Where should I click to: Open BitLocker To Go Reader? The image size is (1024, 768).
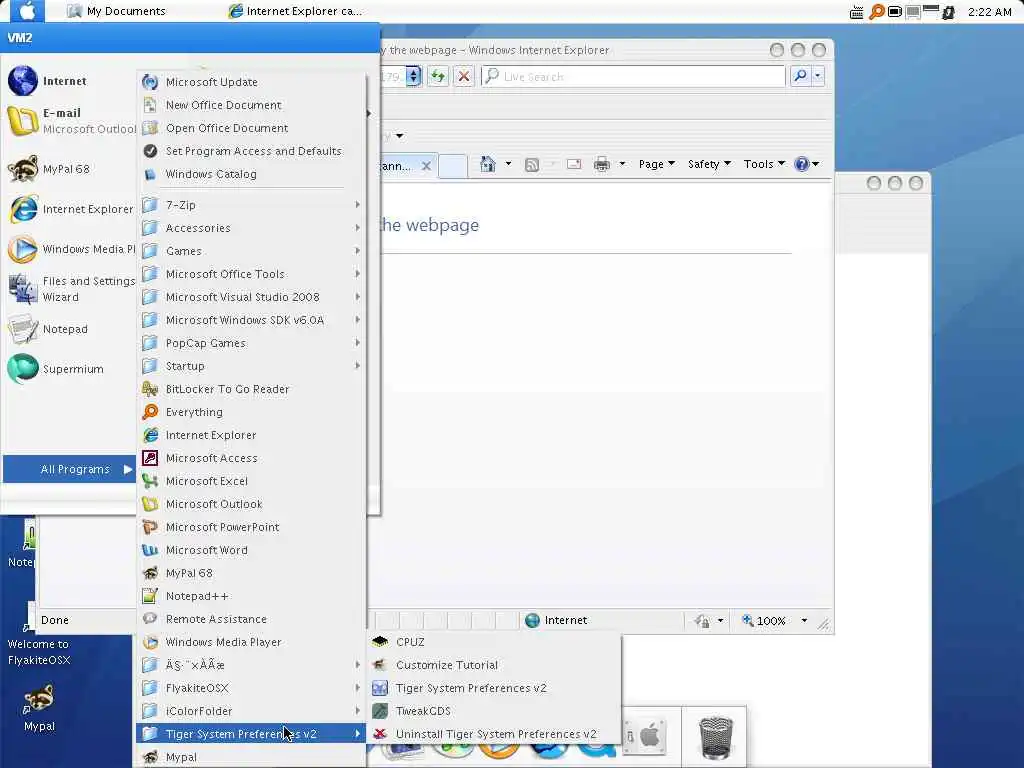(251, 389)
